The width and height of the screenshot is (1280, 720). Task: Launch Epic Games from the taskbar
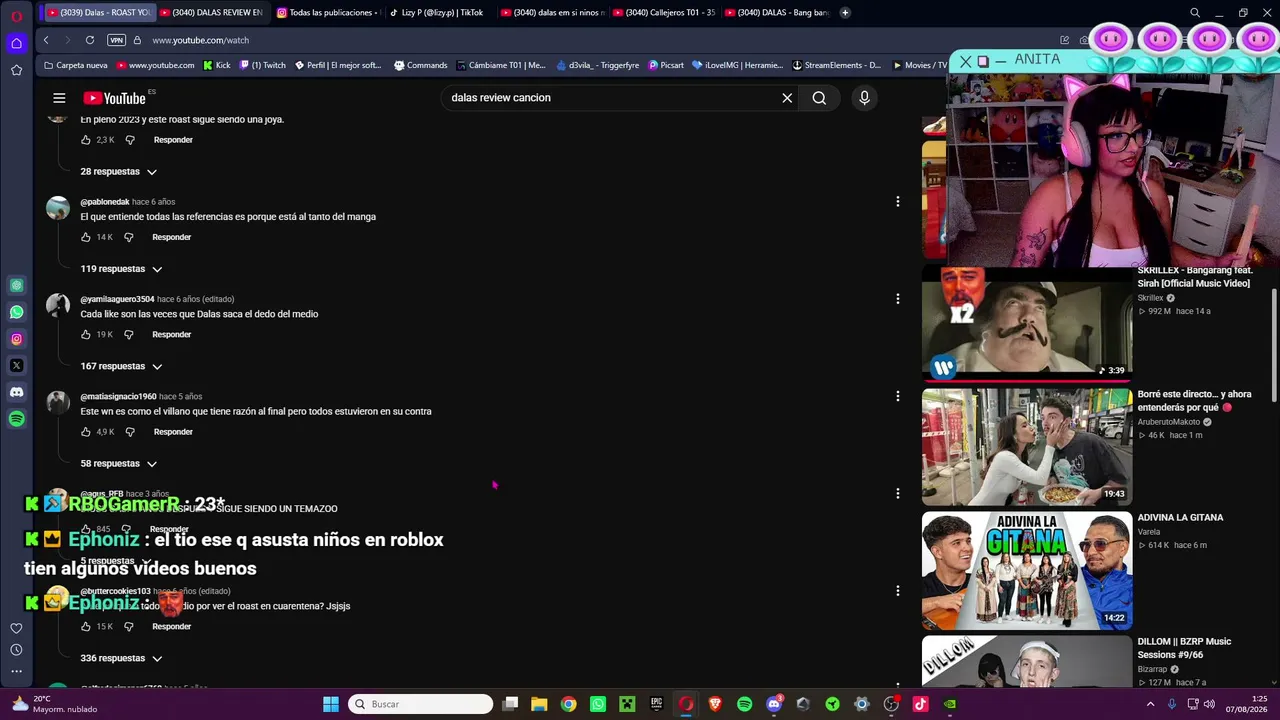point(656,704)
